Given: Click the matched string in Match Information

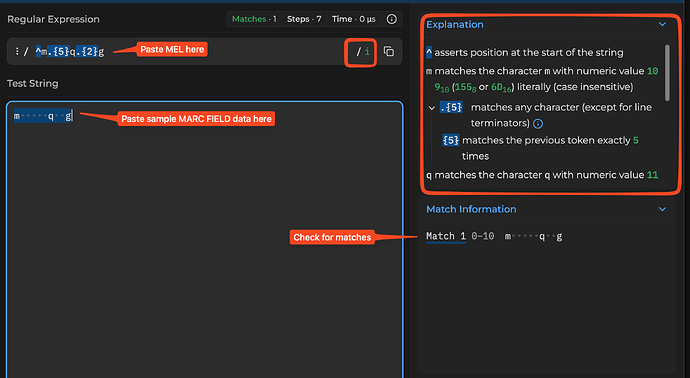Looking at the screenshot, I should point(533,237).
